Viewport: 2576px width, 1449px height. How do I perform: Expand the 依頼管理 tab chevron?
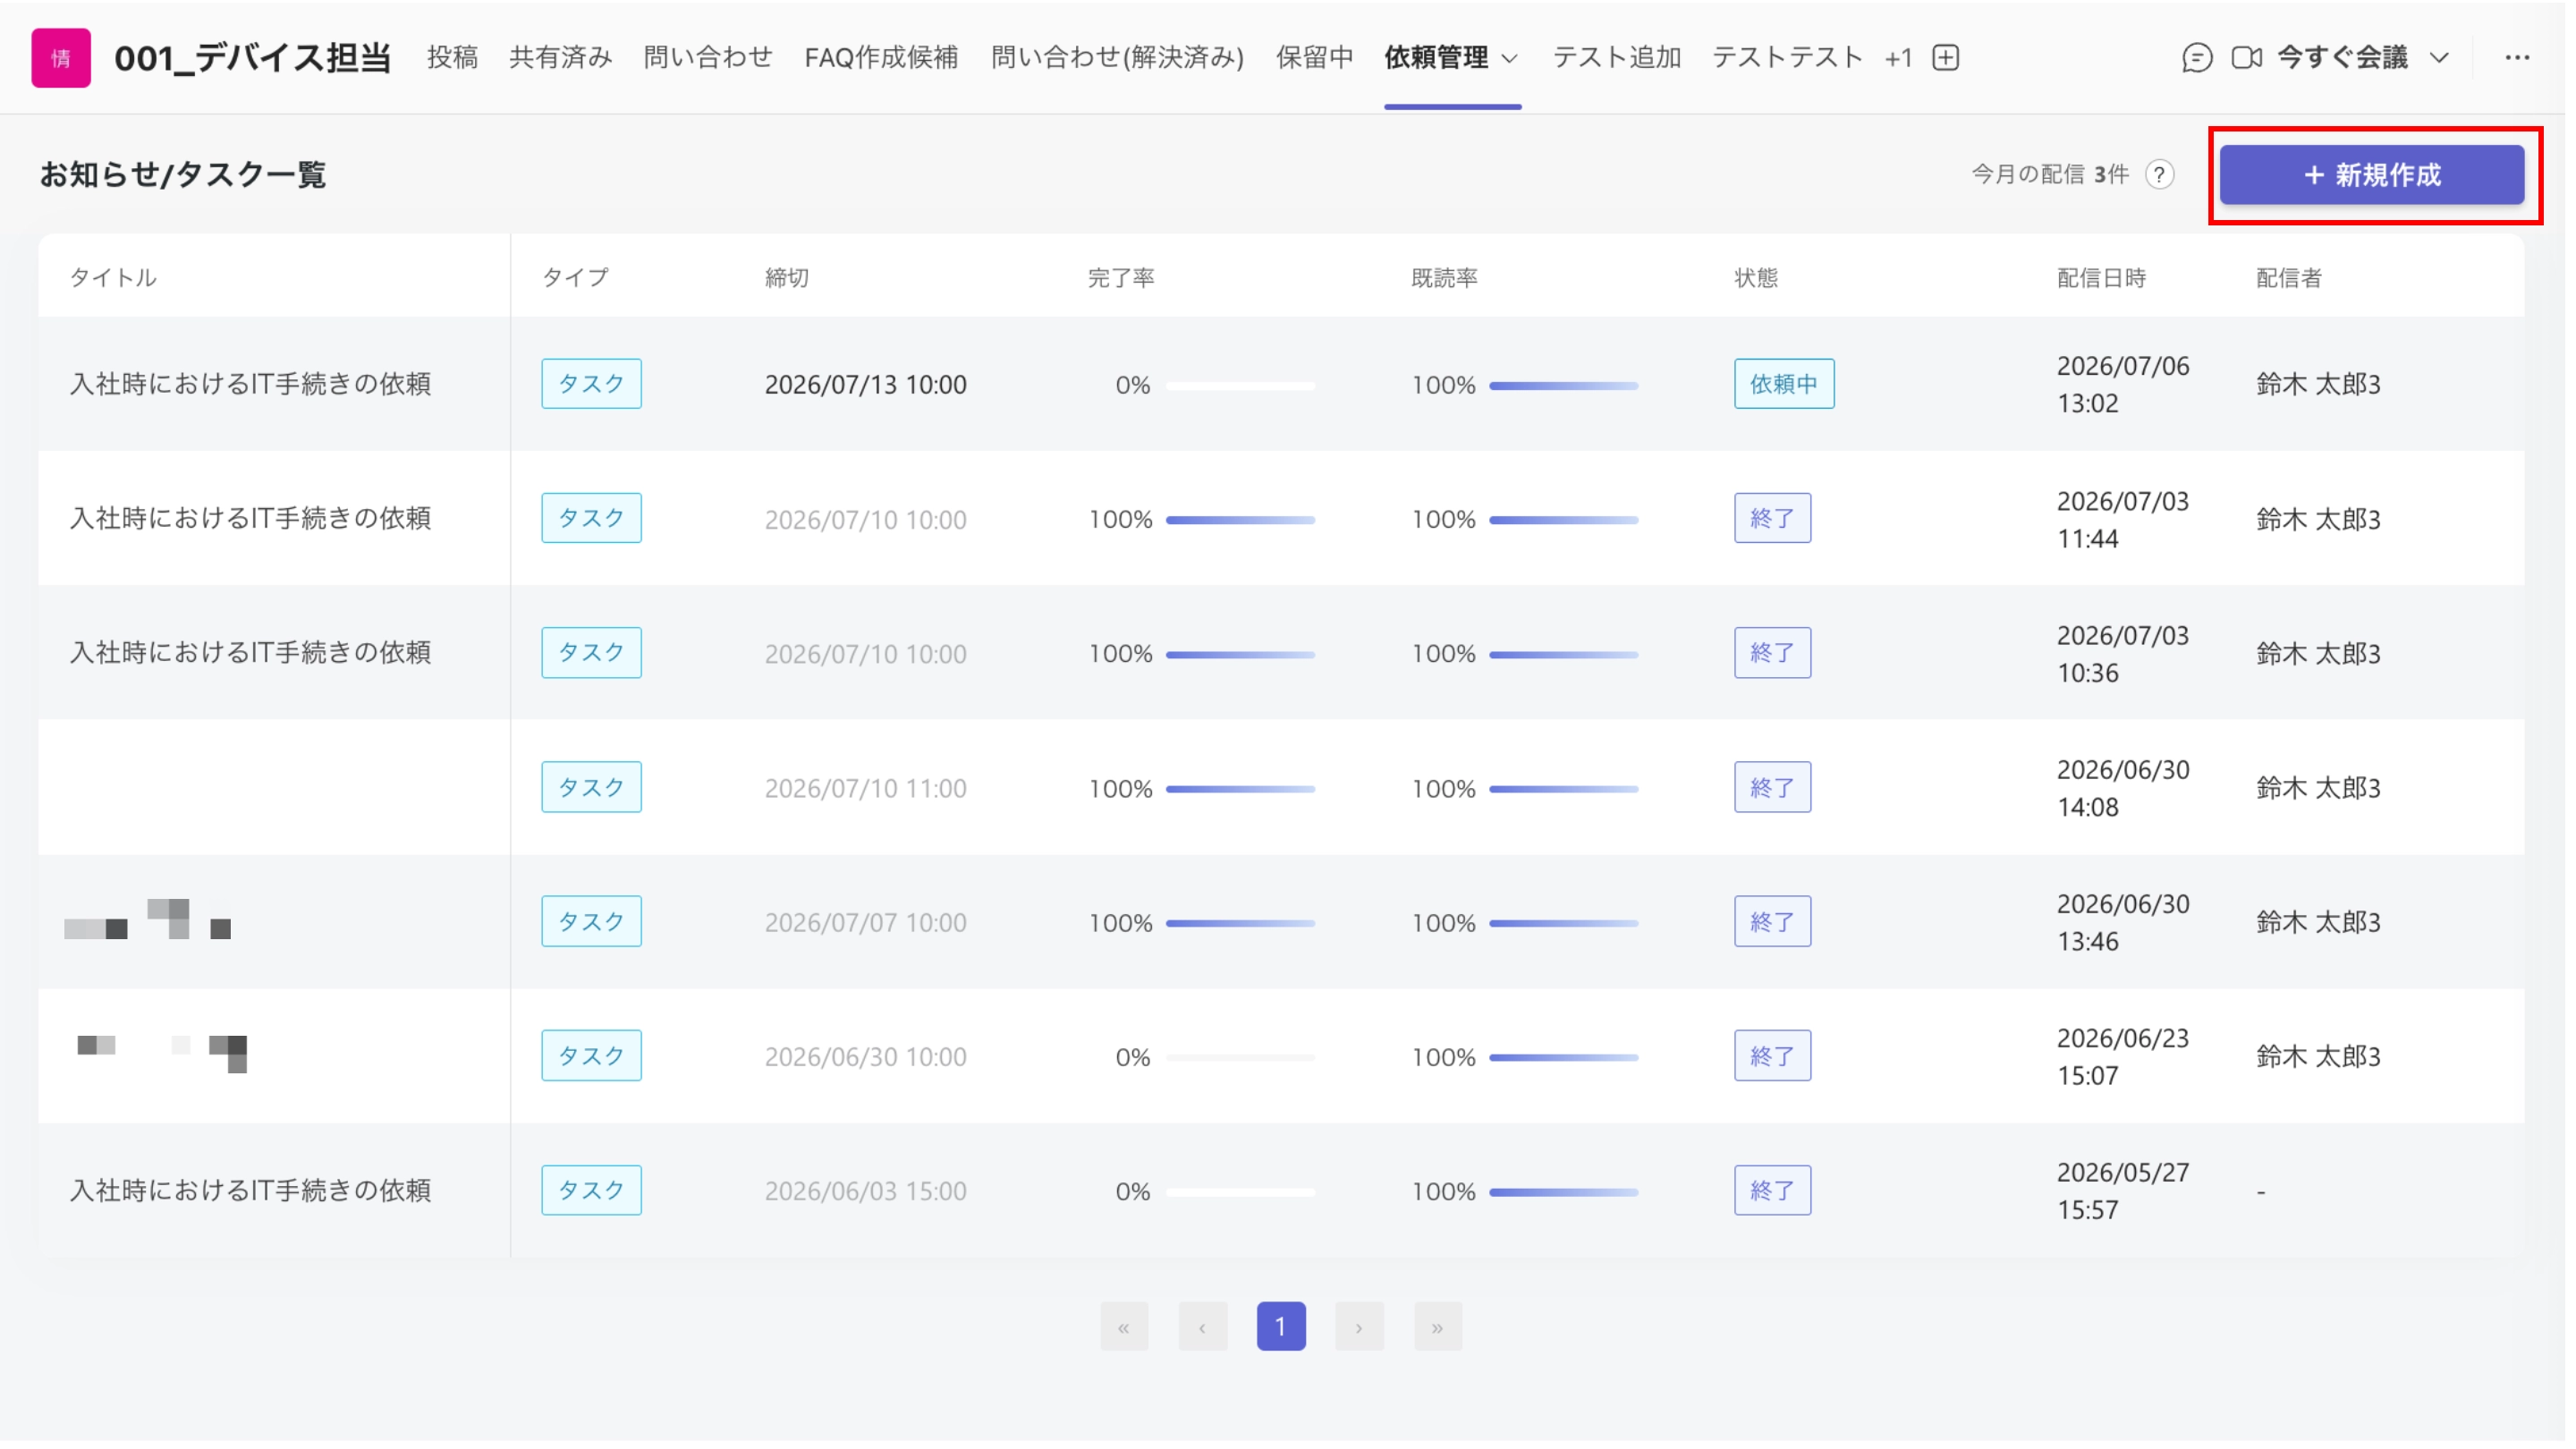coord(1510,58)
